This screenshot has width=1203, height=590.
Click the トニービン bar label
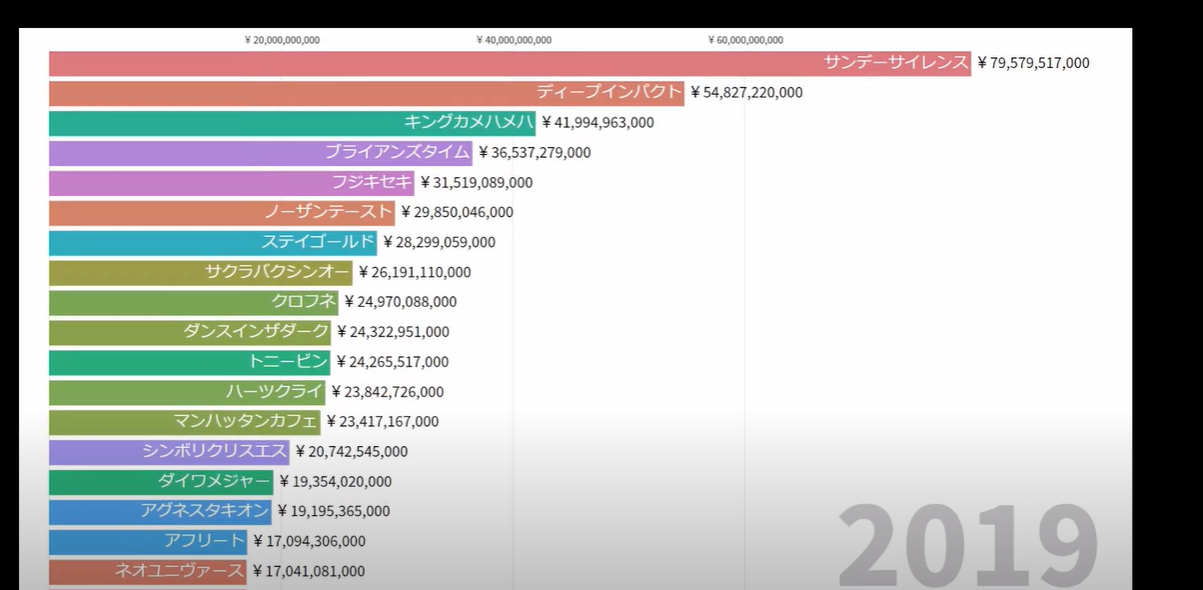coord(288,361)
